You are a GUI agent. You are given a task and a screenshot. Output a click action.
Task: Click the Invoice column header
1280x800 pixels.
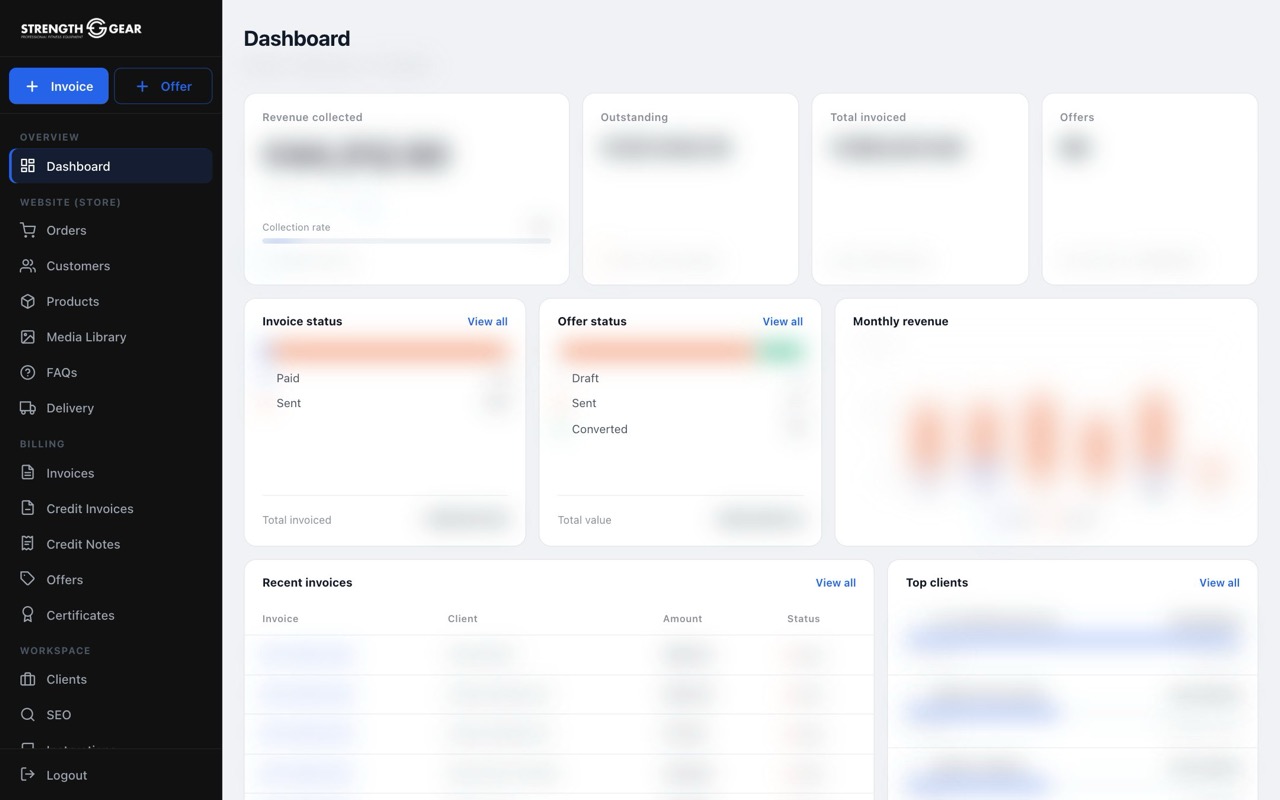(x=280, y=619)
